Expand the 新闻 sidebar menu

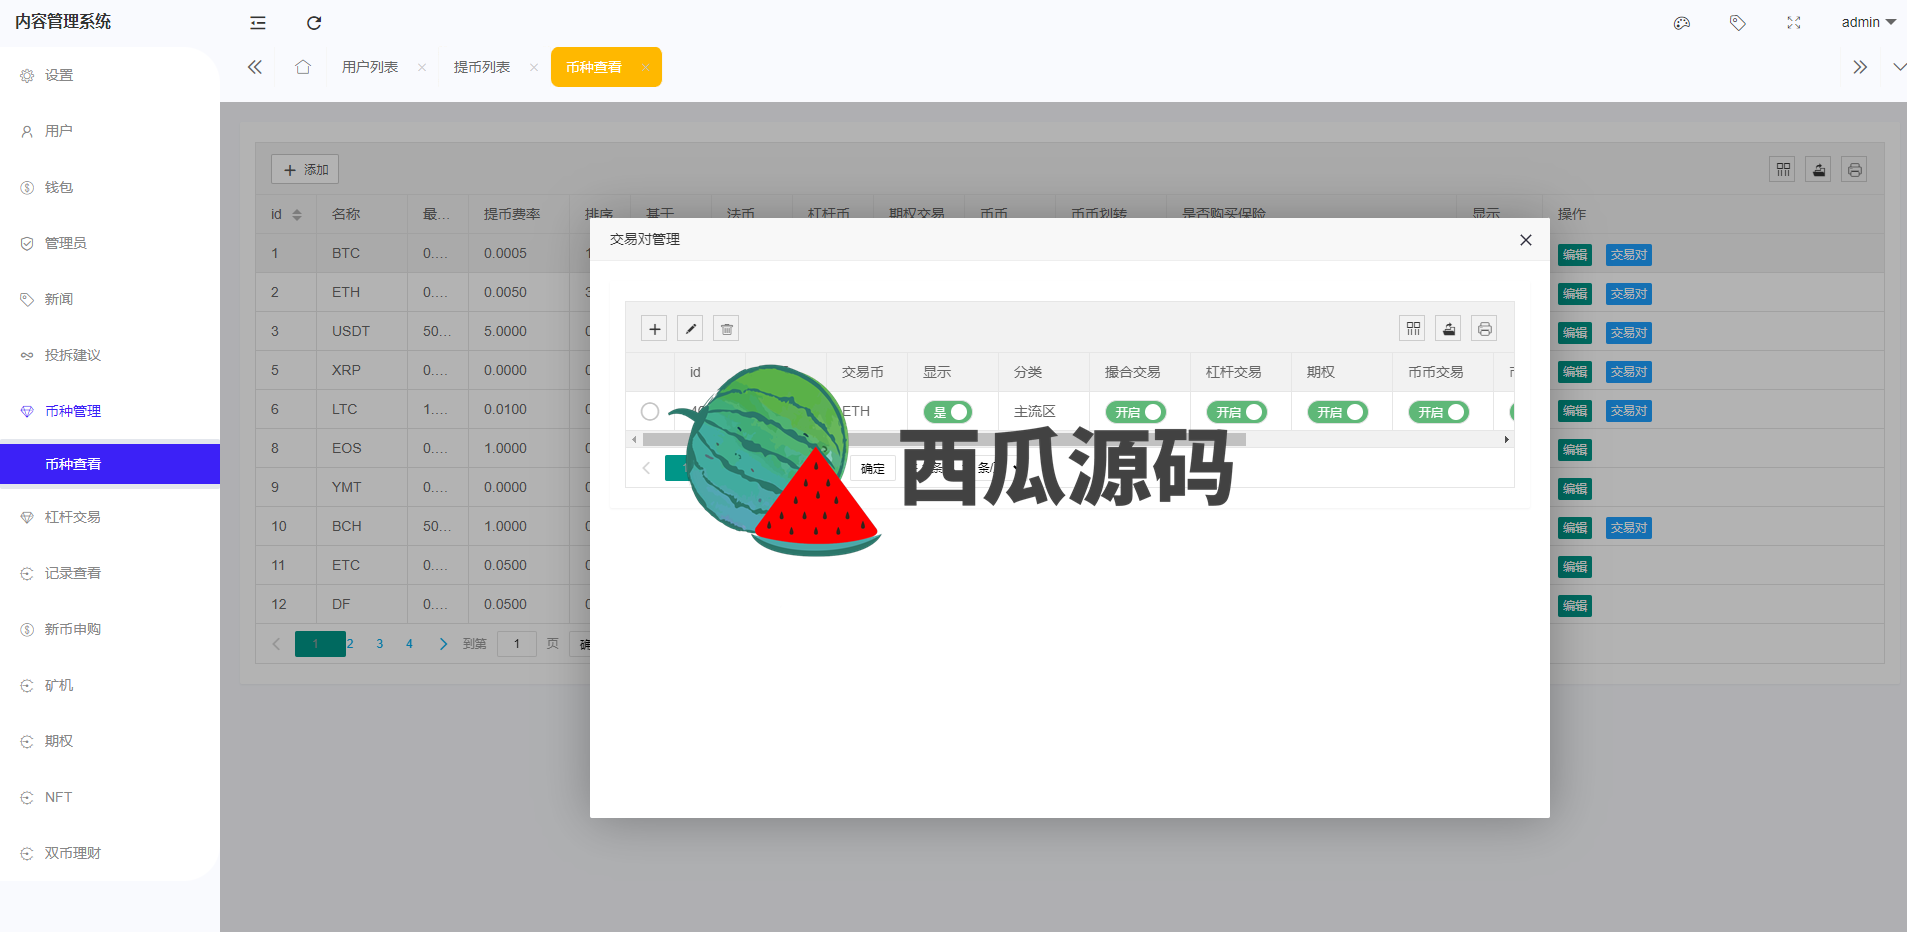pyautogui.click(x=110, y=299)
